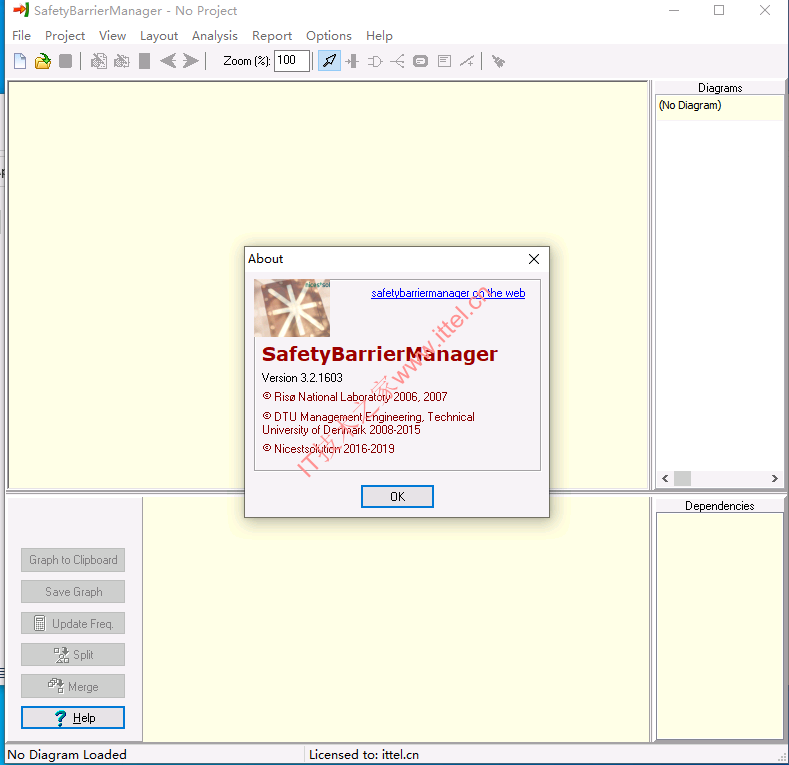Select the add connection line tool icon
Viewport: 789px width, 765px height.
coord(467,61)
